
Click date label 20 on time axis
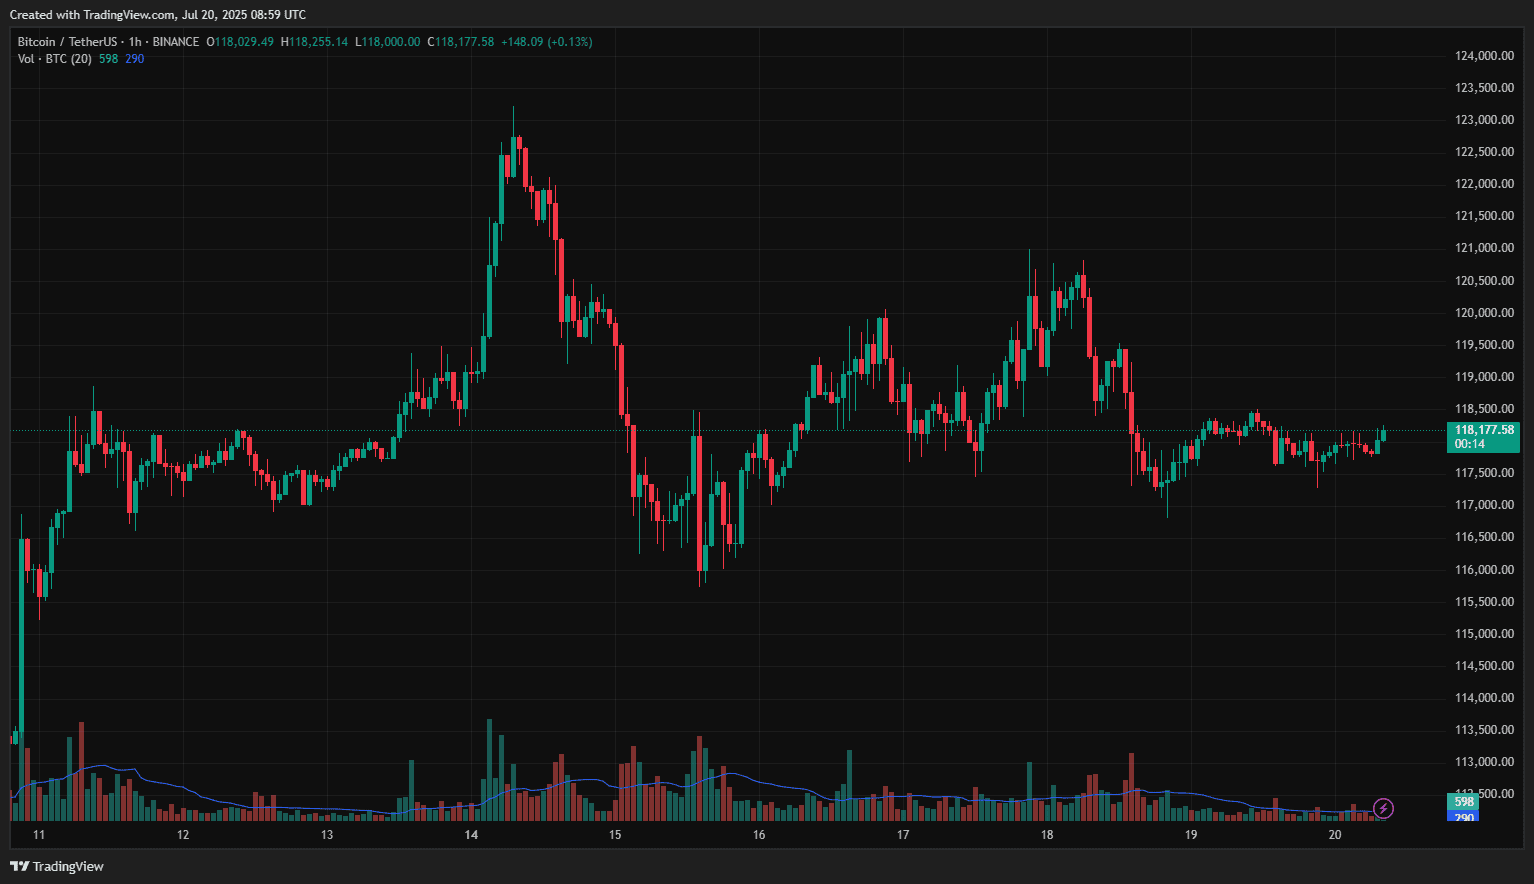click(1335, 835)
